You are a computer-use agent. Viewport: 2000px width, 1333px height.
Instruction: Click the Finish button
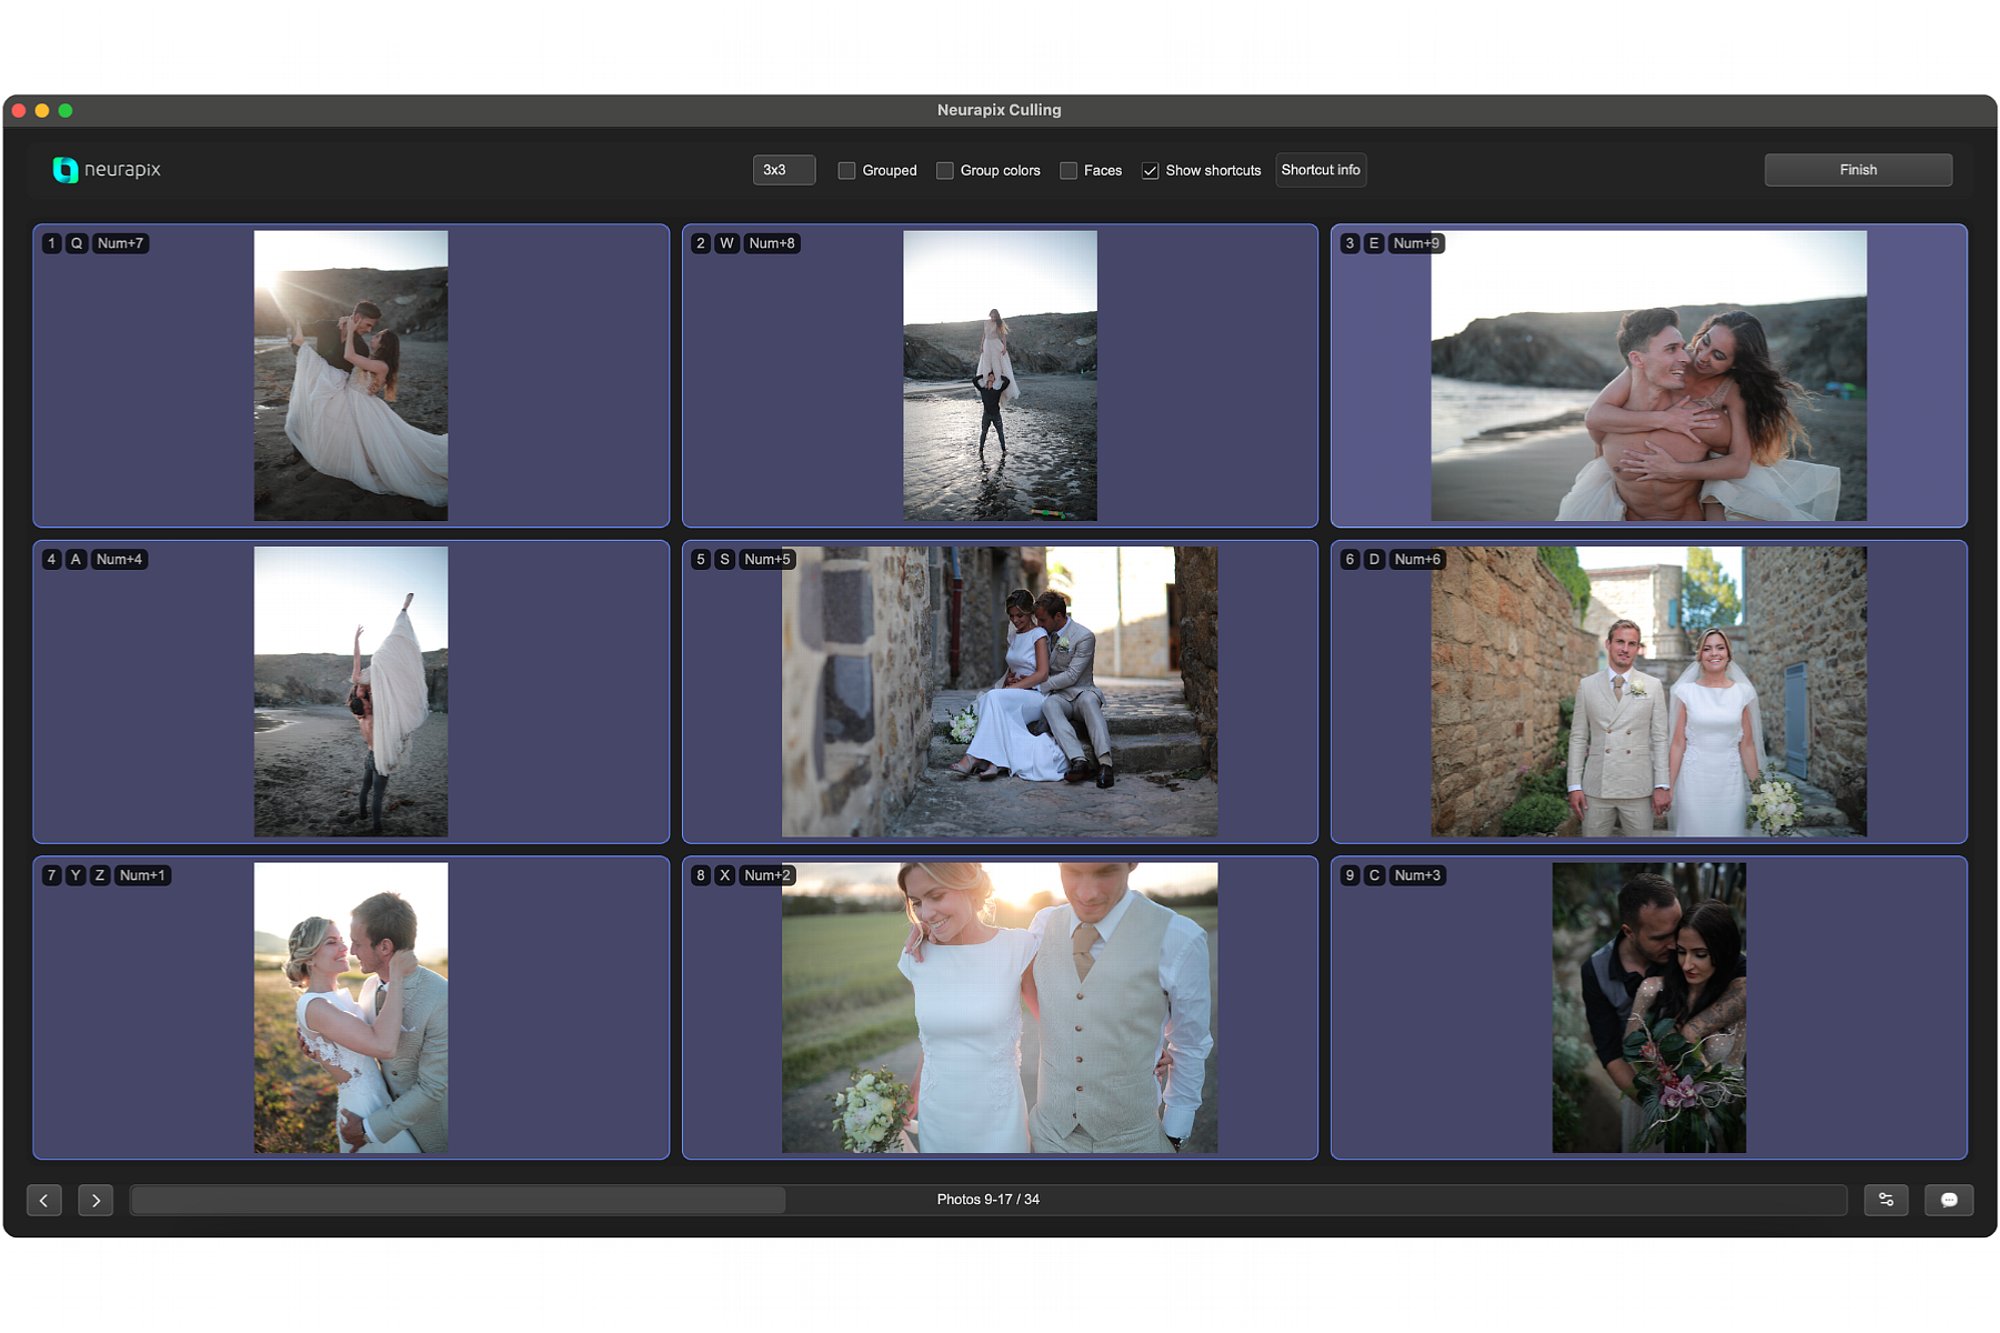pos(1858,170)
